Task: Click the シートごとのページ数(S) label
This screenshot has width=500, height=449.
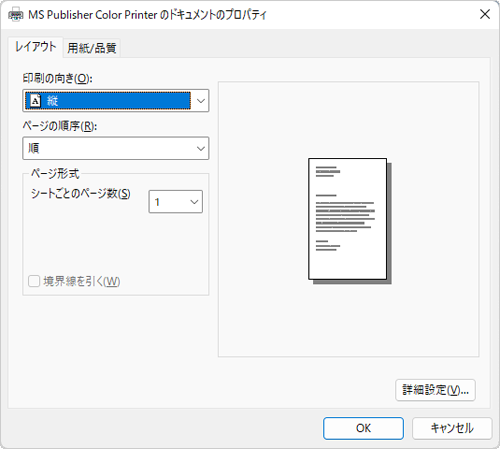Action: click(81, 194)
